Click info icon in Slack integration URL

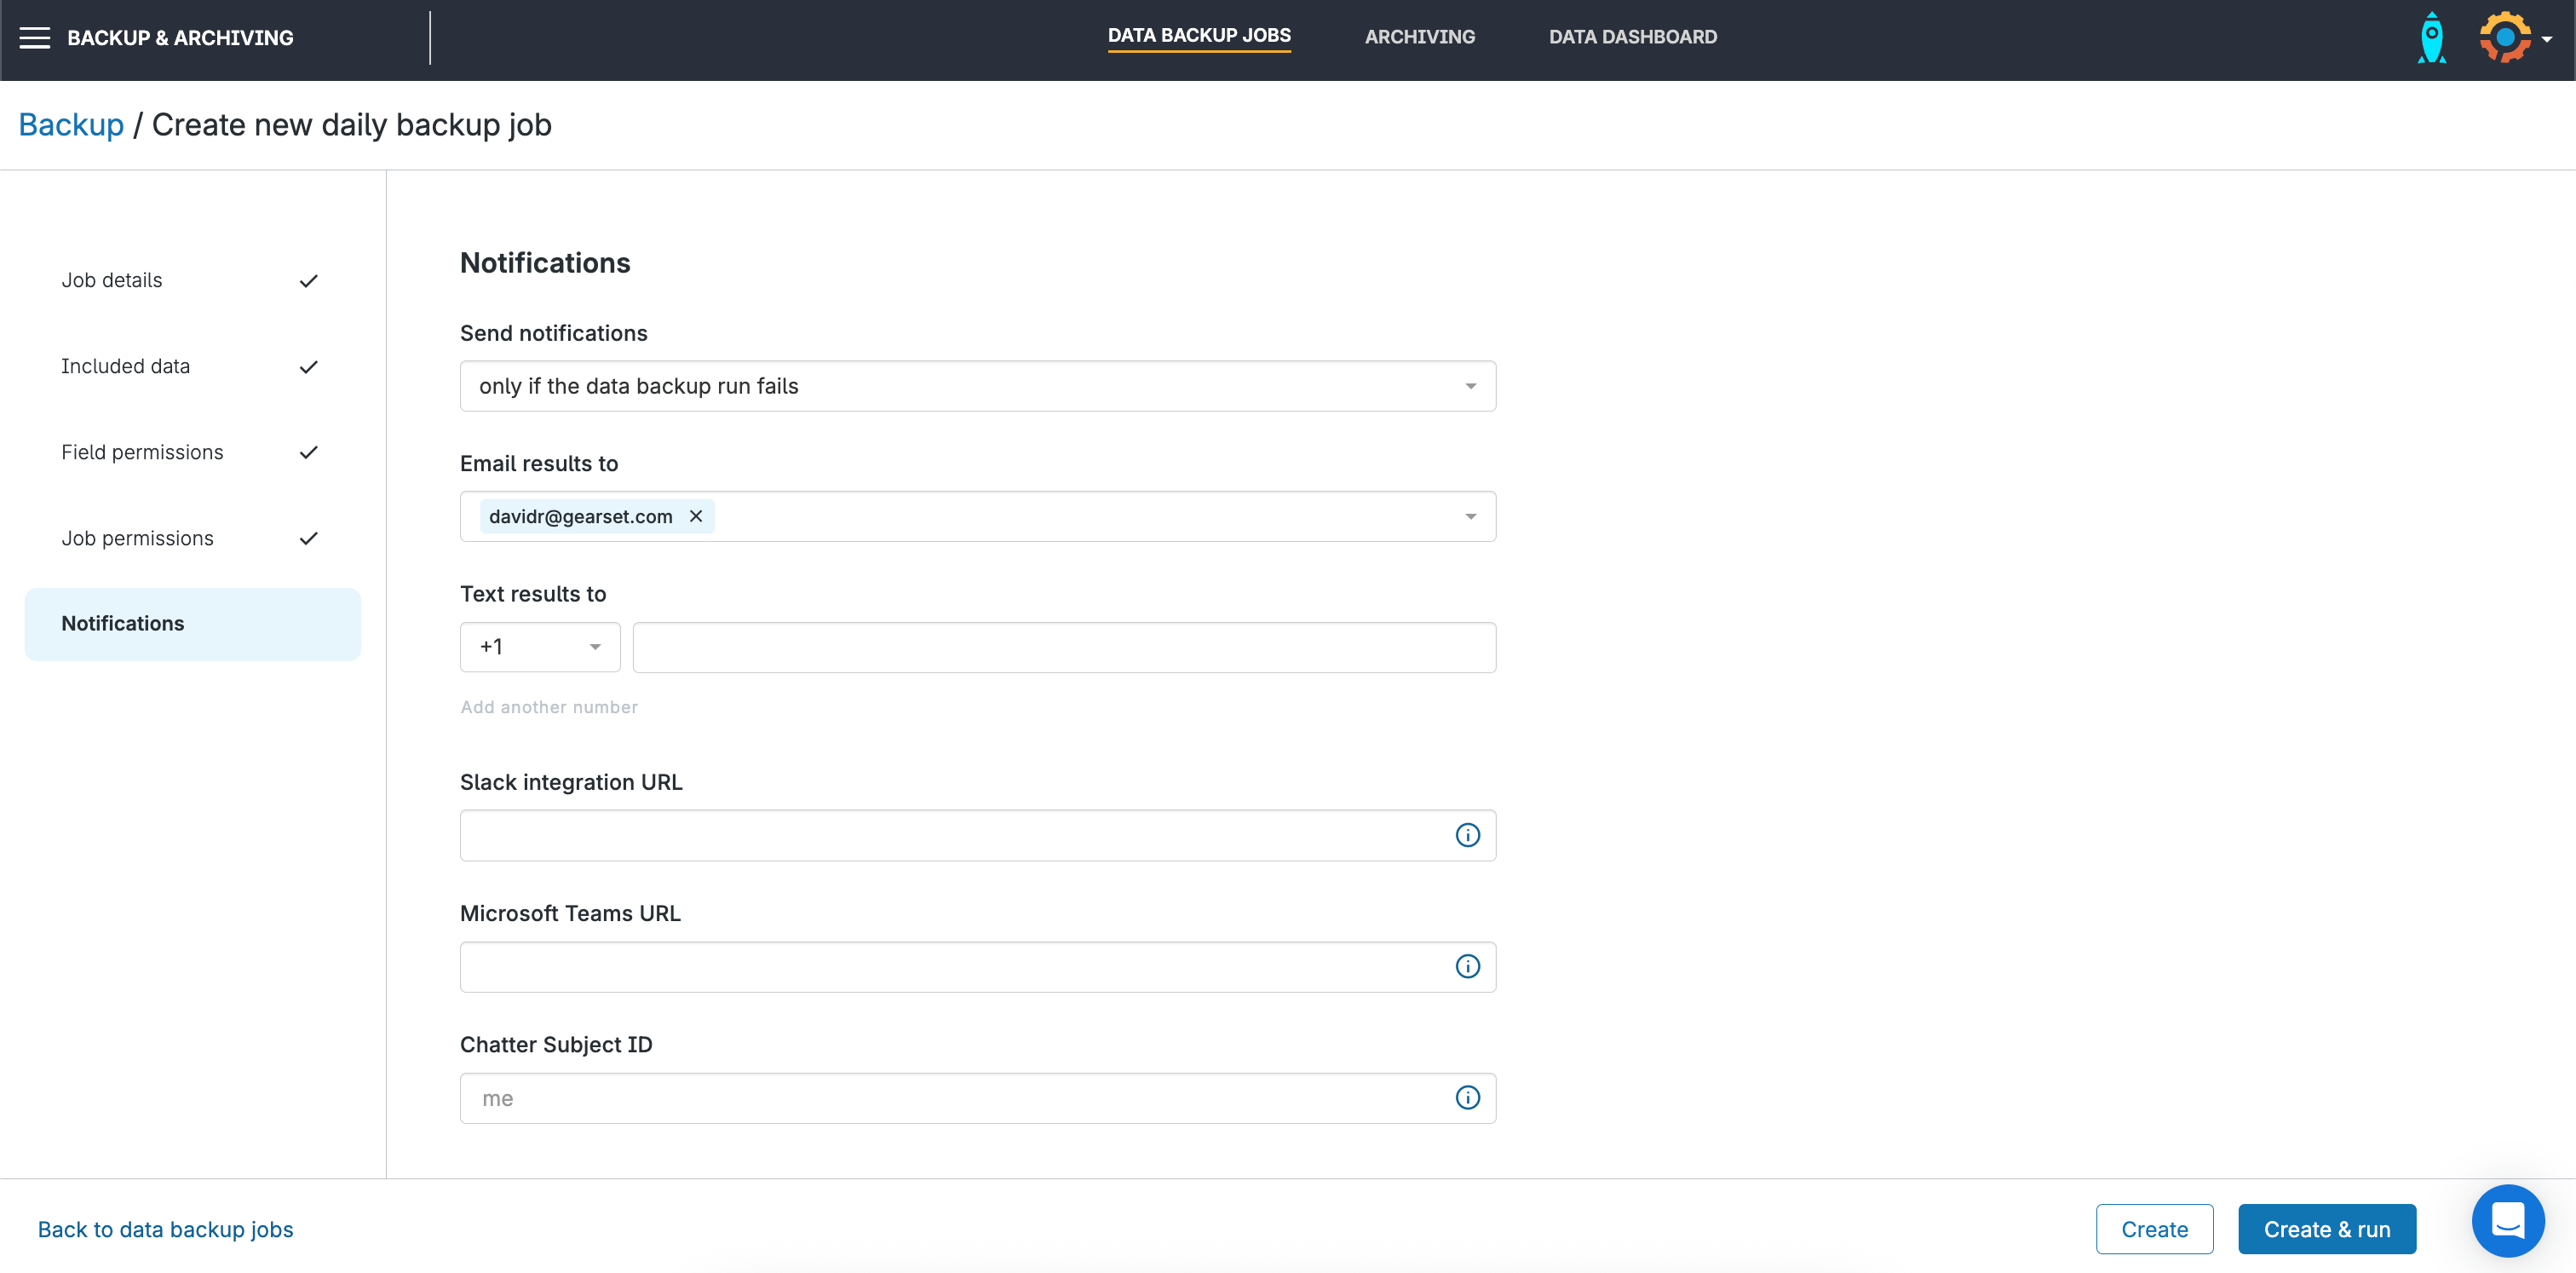[1467, 835]
